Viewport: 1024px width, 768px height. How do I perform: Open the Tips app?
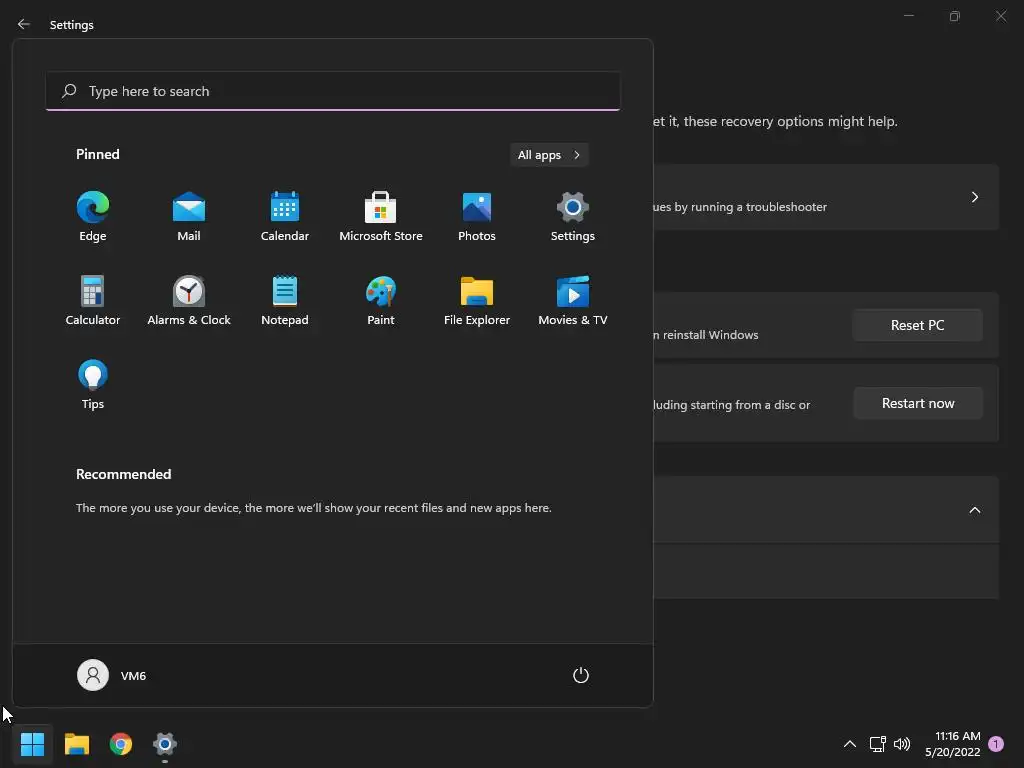pyautogui.click(x=93, y=385)
